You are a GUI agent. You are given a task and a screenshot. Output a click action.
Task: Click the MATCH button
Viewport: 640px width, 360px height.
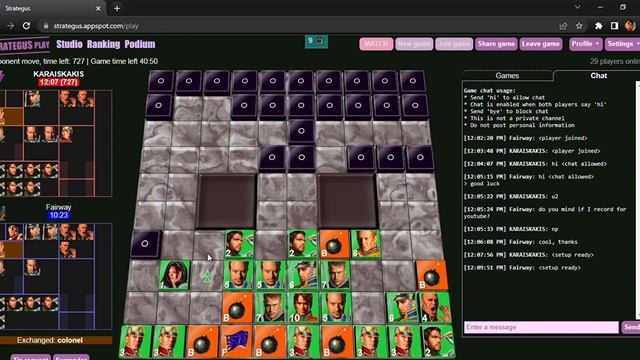376,44
